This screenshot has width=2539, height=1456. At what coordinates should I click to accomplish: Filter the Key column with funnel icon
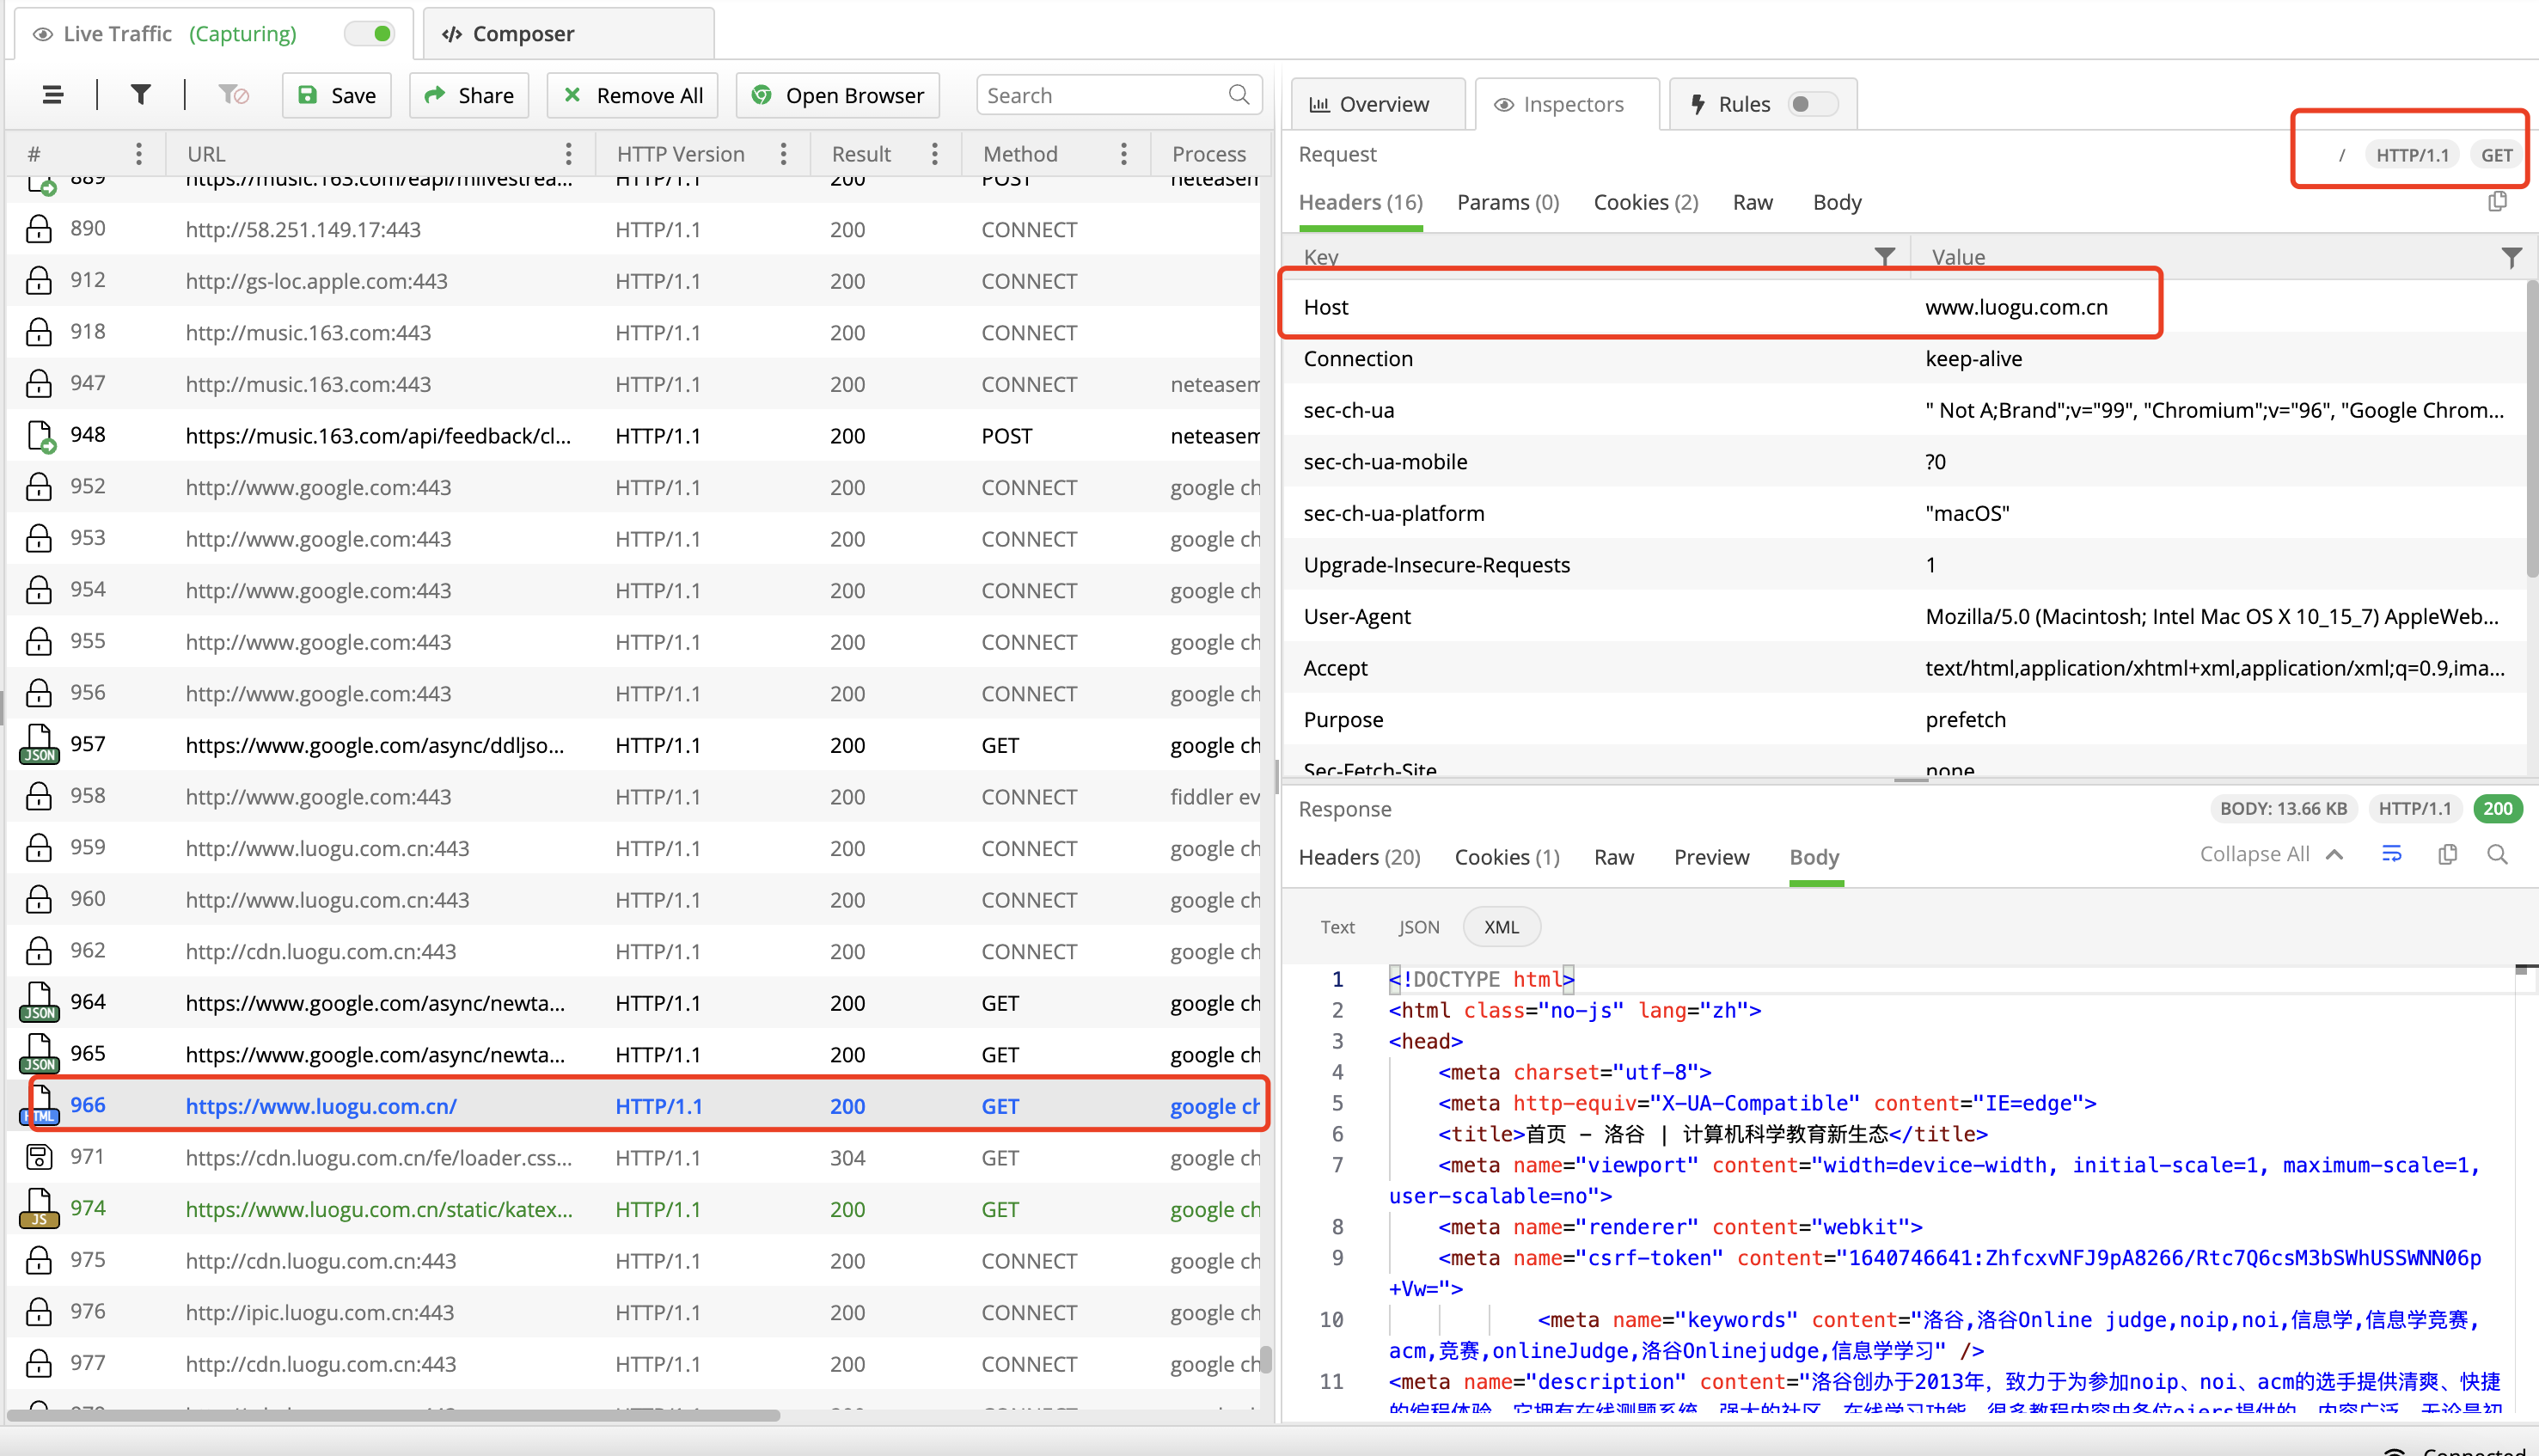1884,257
